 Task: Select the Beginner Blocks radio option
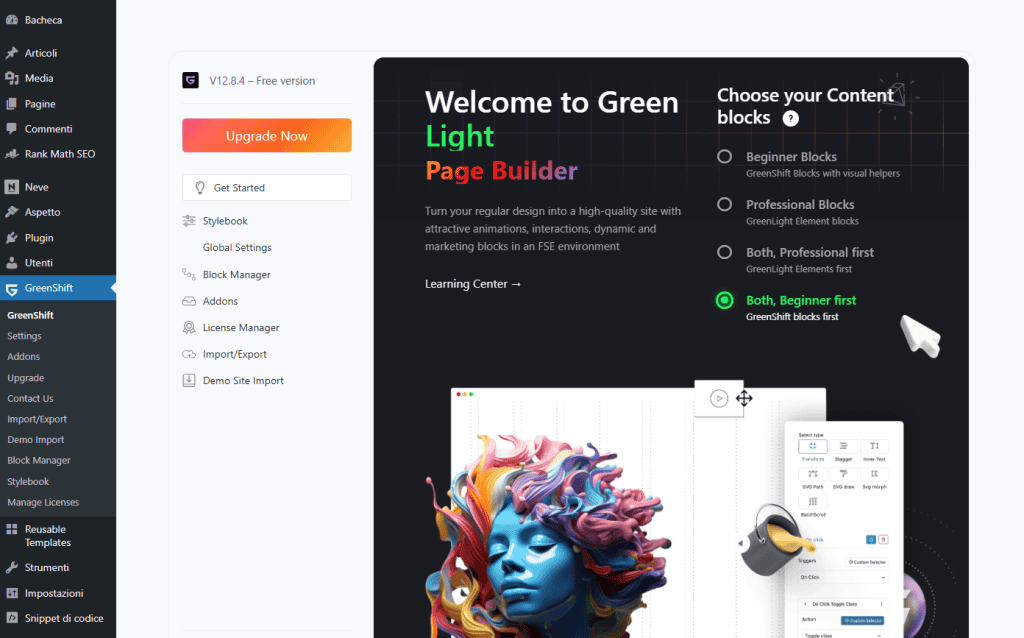(724, 157)
